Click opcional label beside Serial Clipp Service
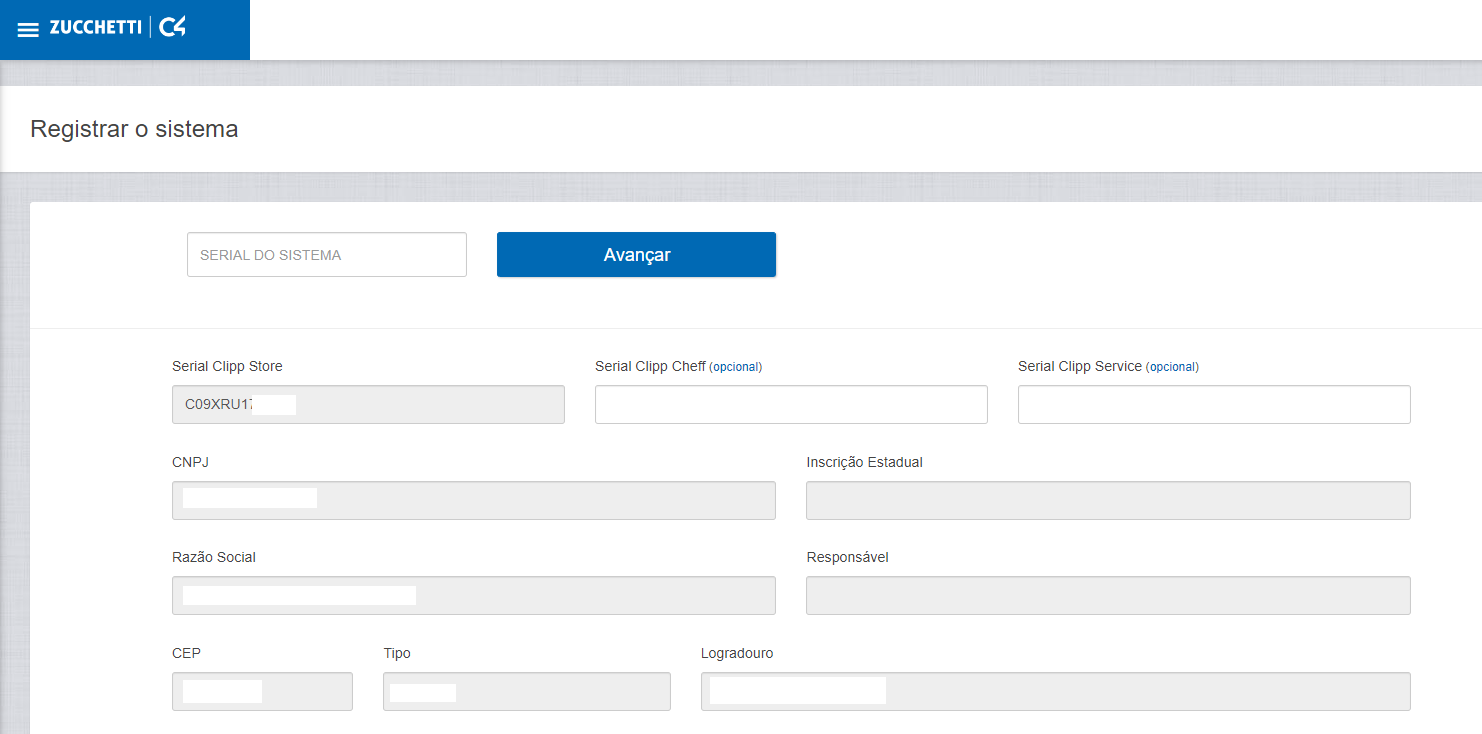Image resolution: width=1482 pixels, height=734 pixels. 1172,367
